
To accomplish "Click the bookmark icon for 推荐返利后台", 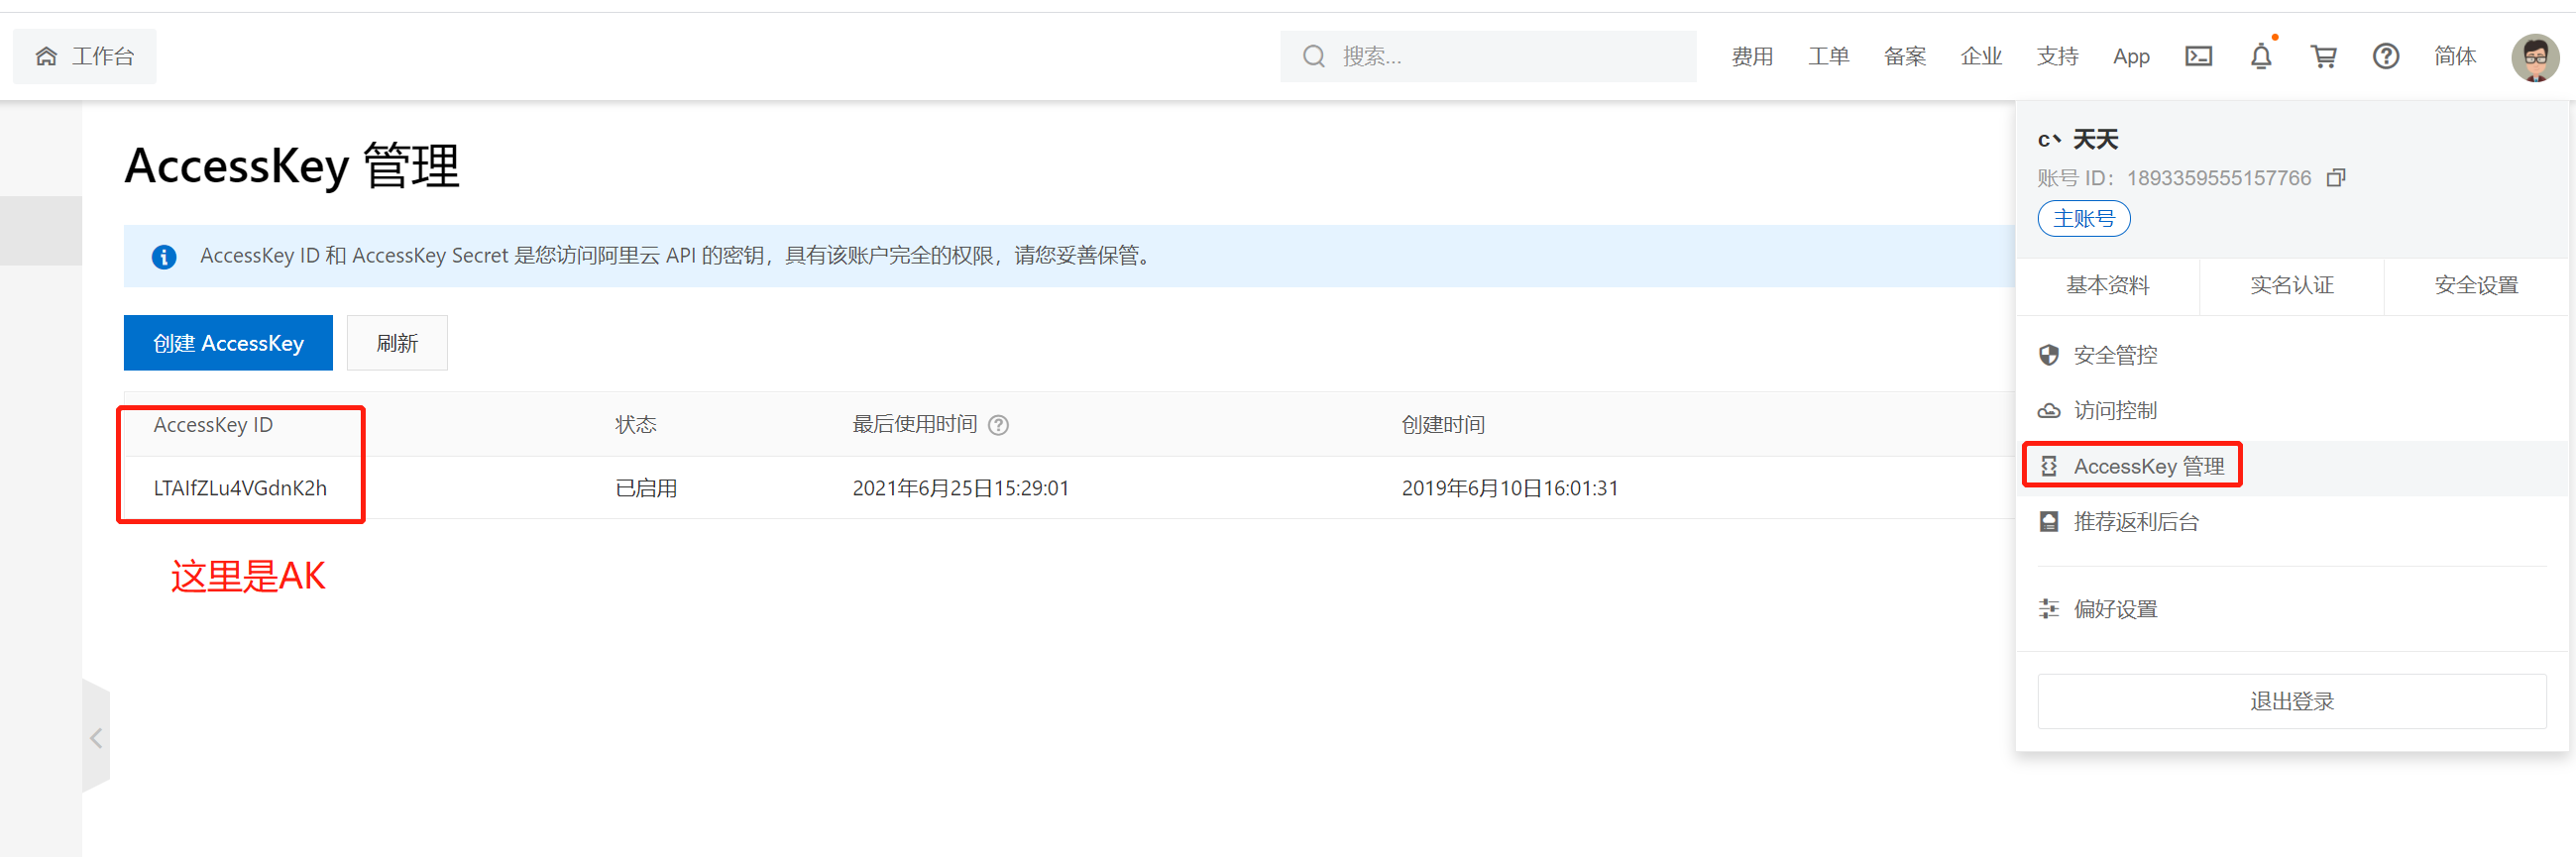I will coord(2049,522).
